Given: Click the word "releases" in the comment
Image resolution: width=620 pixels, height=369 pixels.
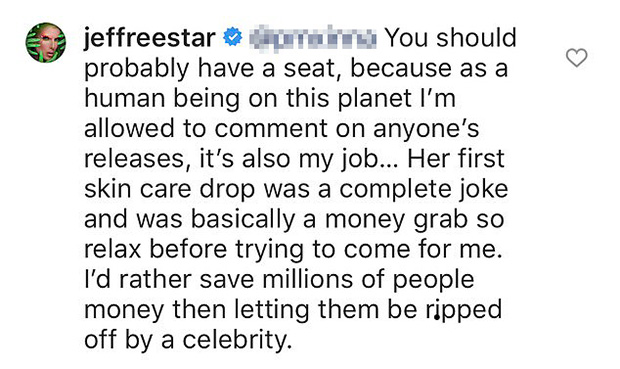Looking at the screenshot, I should (x=134, y=159).
